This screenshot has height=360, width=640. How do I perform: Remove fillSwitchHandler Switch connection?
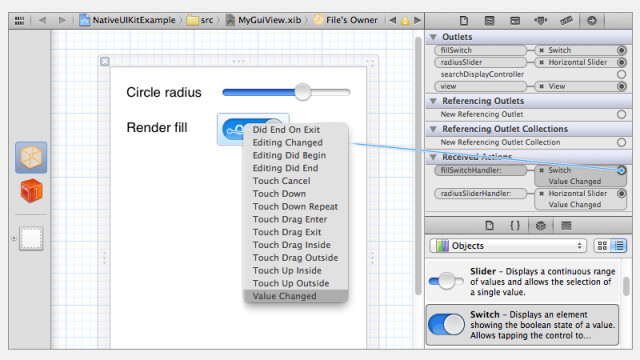(542, 171)
